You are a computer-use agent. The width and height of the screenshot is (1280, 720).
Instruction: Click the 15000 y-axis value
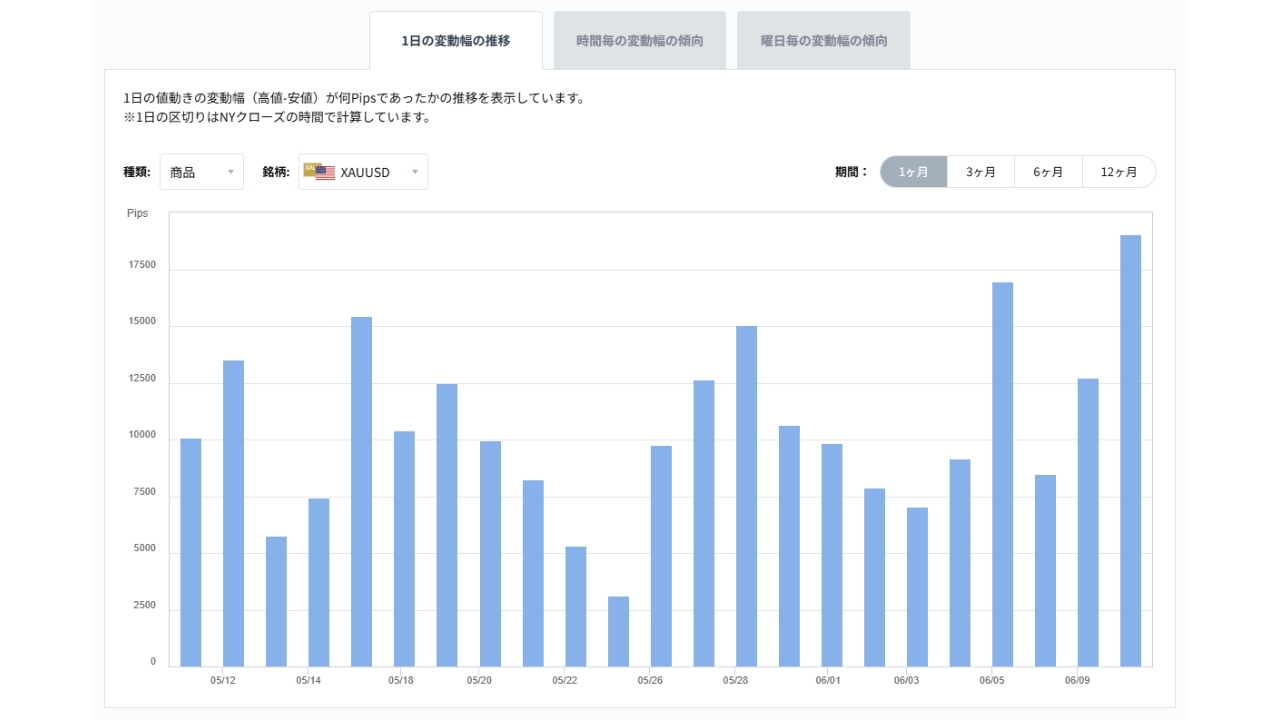coord(141,322)
